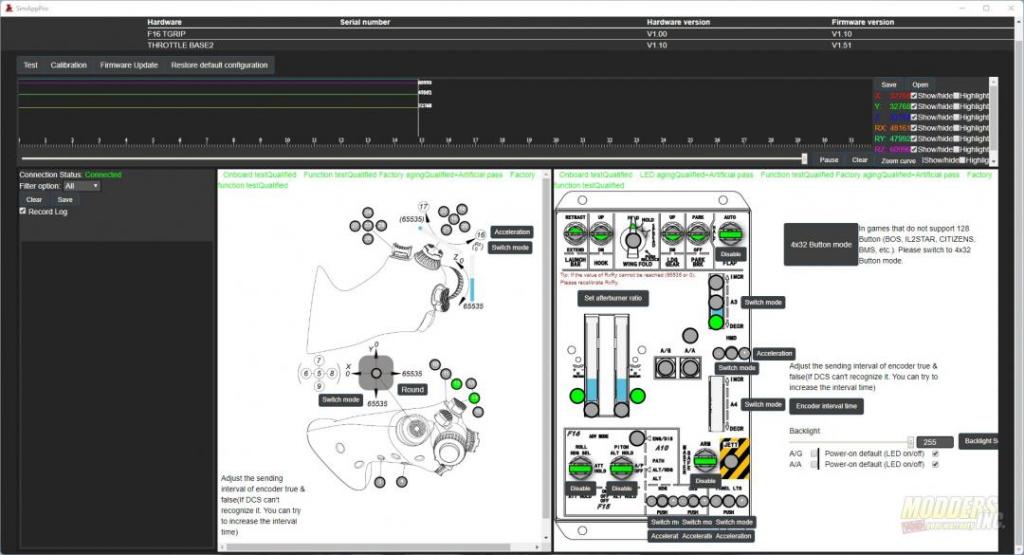Viewport: 1024px width, 555px height.
Task: Click Switch mode next to the A3 encoder
Action: pos(763,302)
